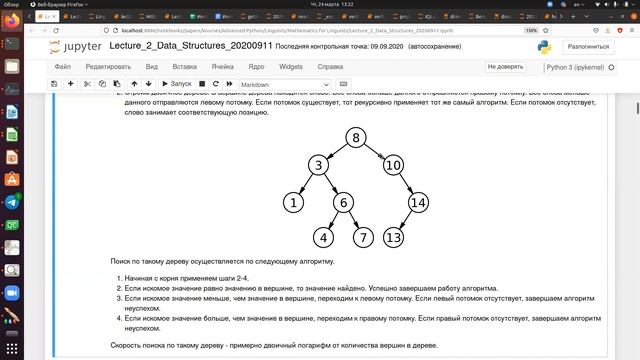Click the localhost URL address bar

pos(287,31)
